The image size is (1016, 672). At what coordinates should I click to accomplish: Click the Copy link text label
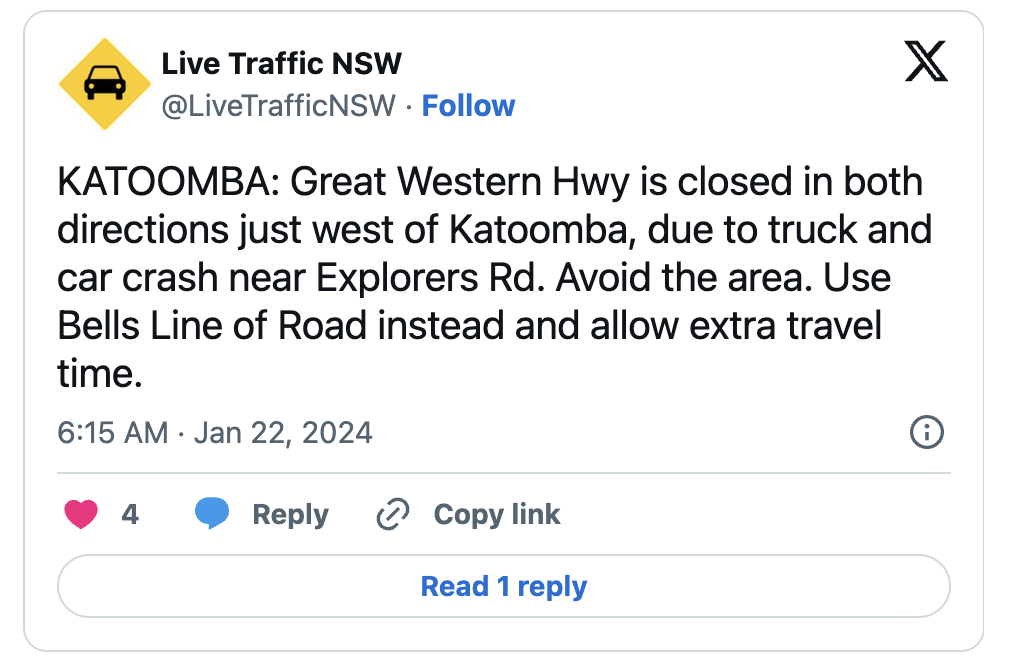[x=496, y=514]
